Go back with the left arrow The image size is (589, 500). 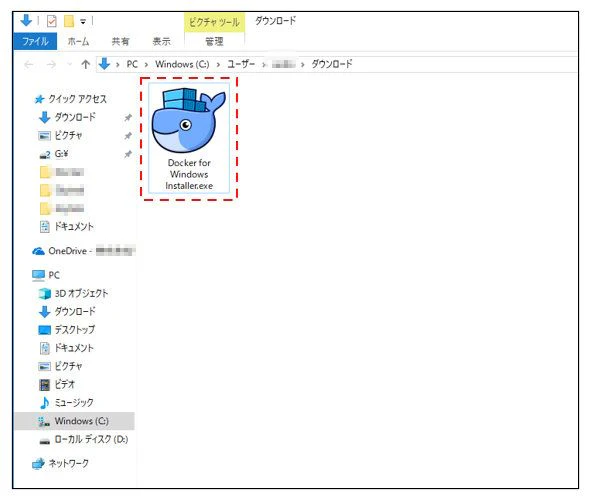(x=29, y=65)
